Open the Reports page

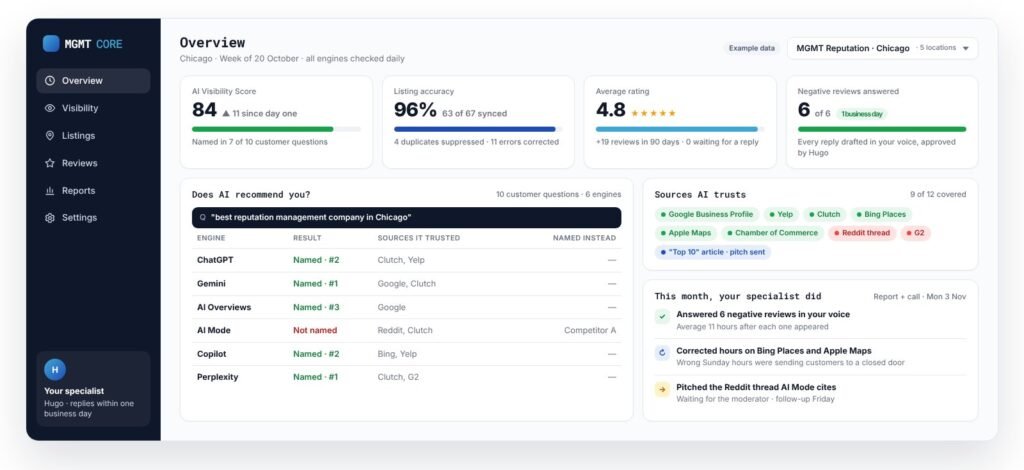pyautogui.click(x=93, y=191)
